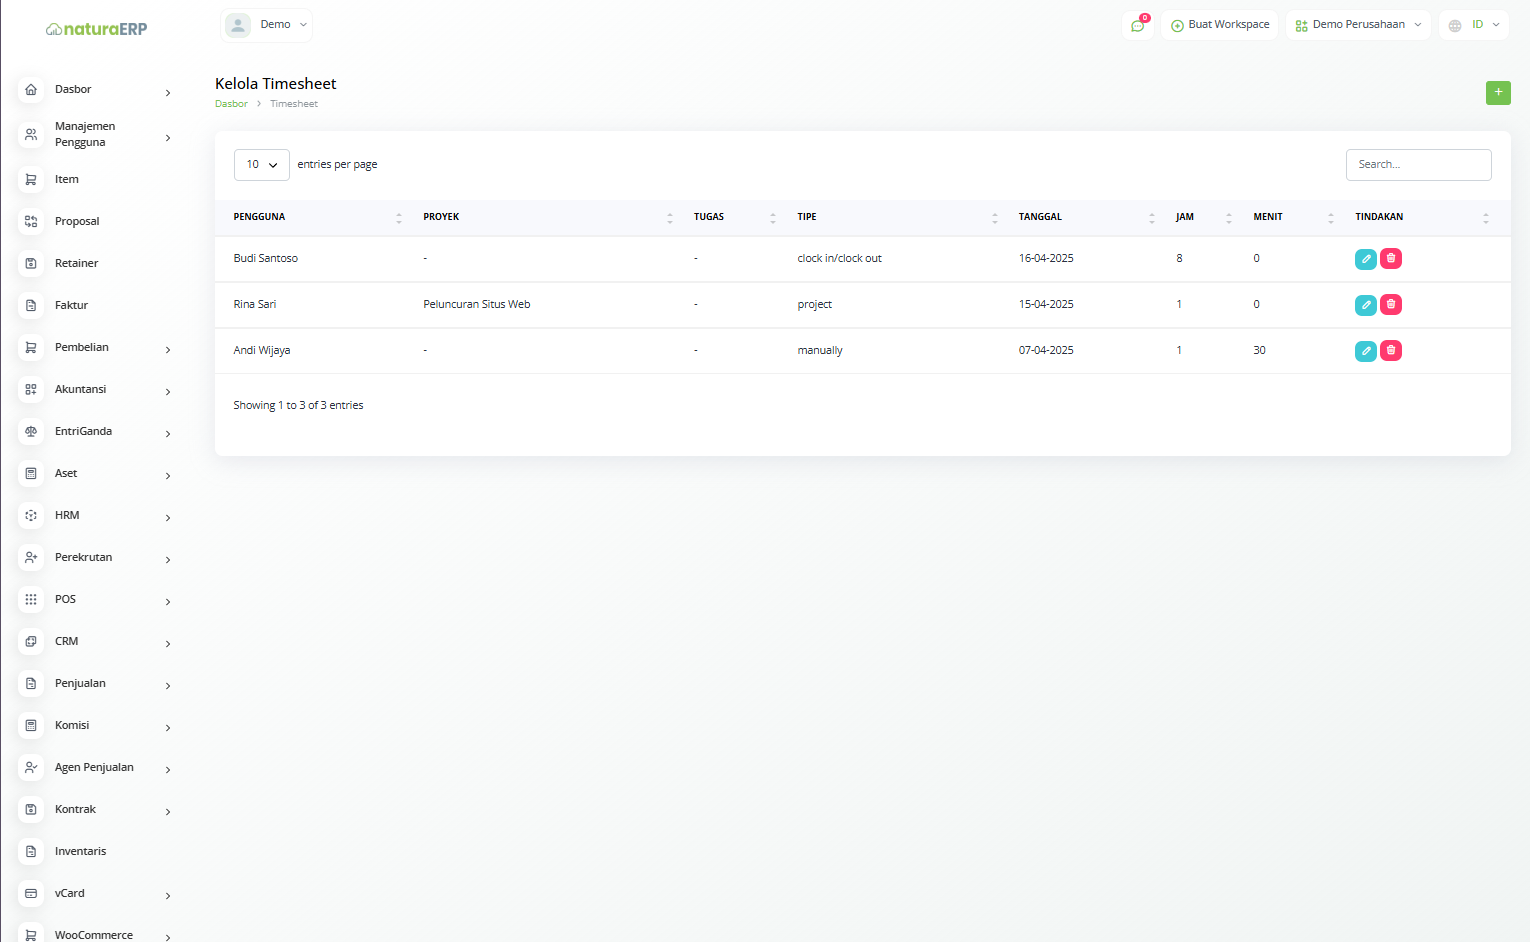Viewport: 1530px width, 942px height.
Task: Click the POS grid icon
Action: tap(31, 599)
